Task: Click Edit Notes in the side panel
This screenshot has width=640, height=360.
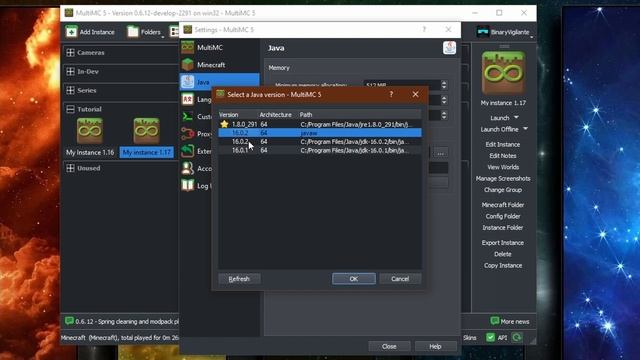Action: click(503, 156)
